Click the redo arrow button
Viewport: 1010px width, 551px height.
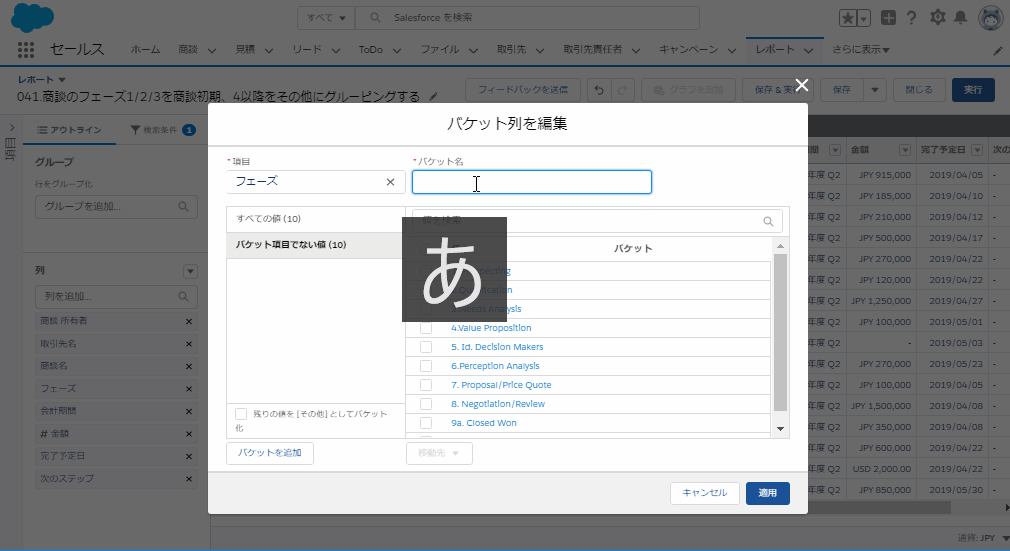point(622,90)
